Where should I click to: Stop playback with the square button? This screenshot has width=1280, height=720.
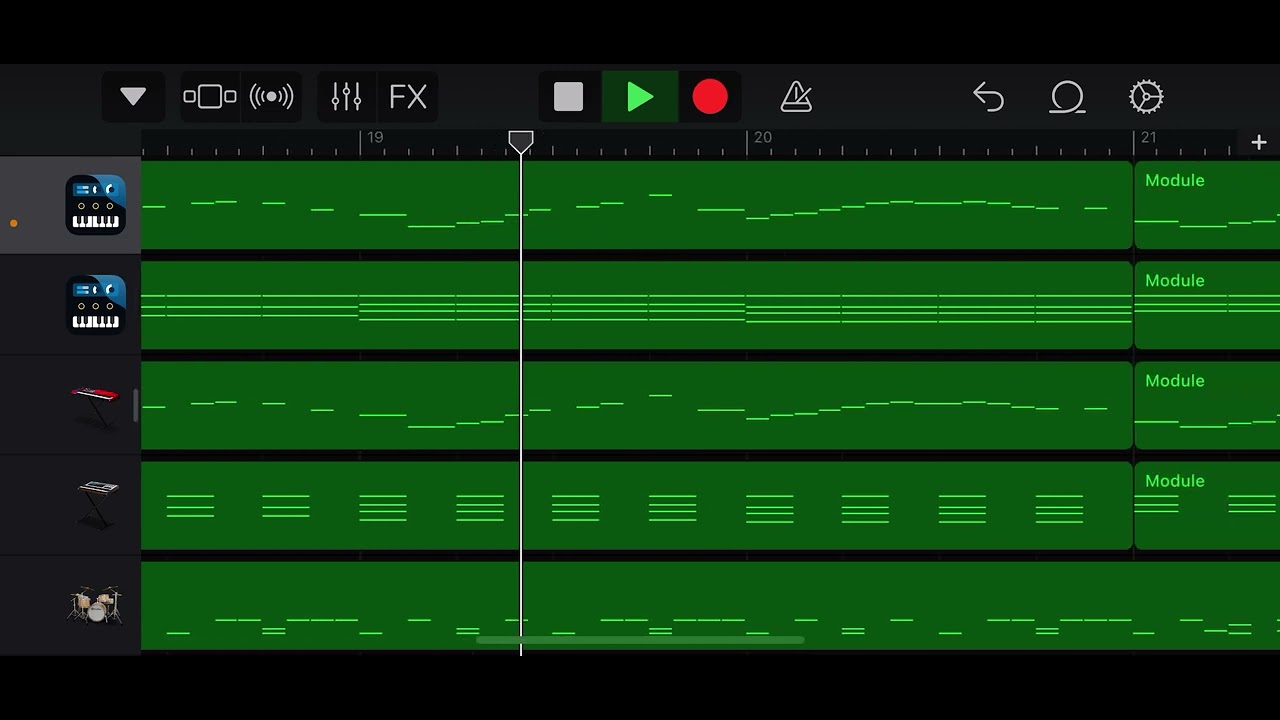[x=569, y=97]
